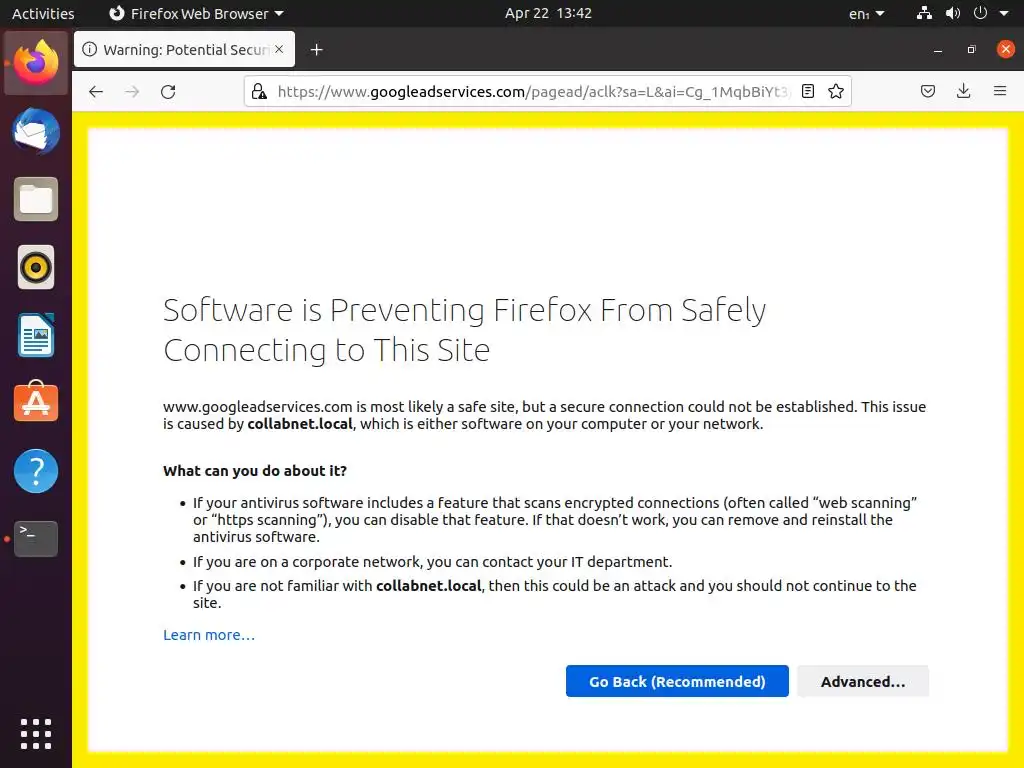This screenshot has height=768, width=1024.
Task: Open the Activities overview
Action: [43, 14]
